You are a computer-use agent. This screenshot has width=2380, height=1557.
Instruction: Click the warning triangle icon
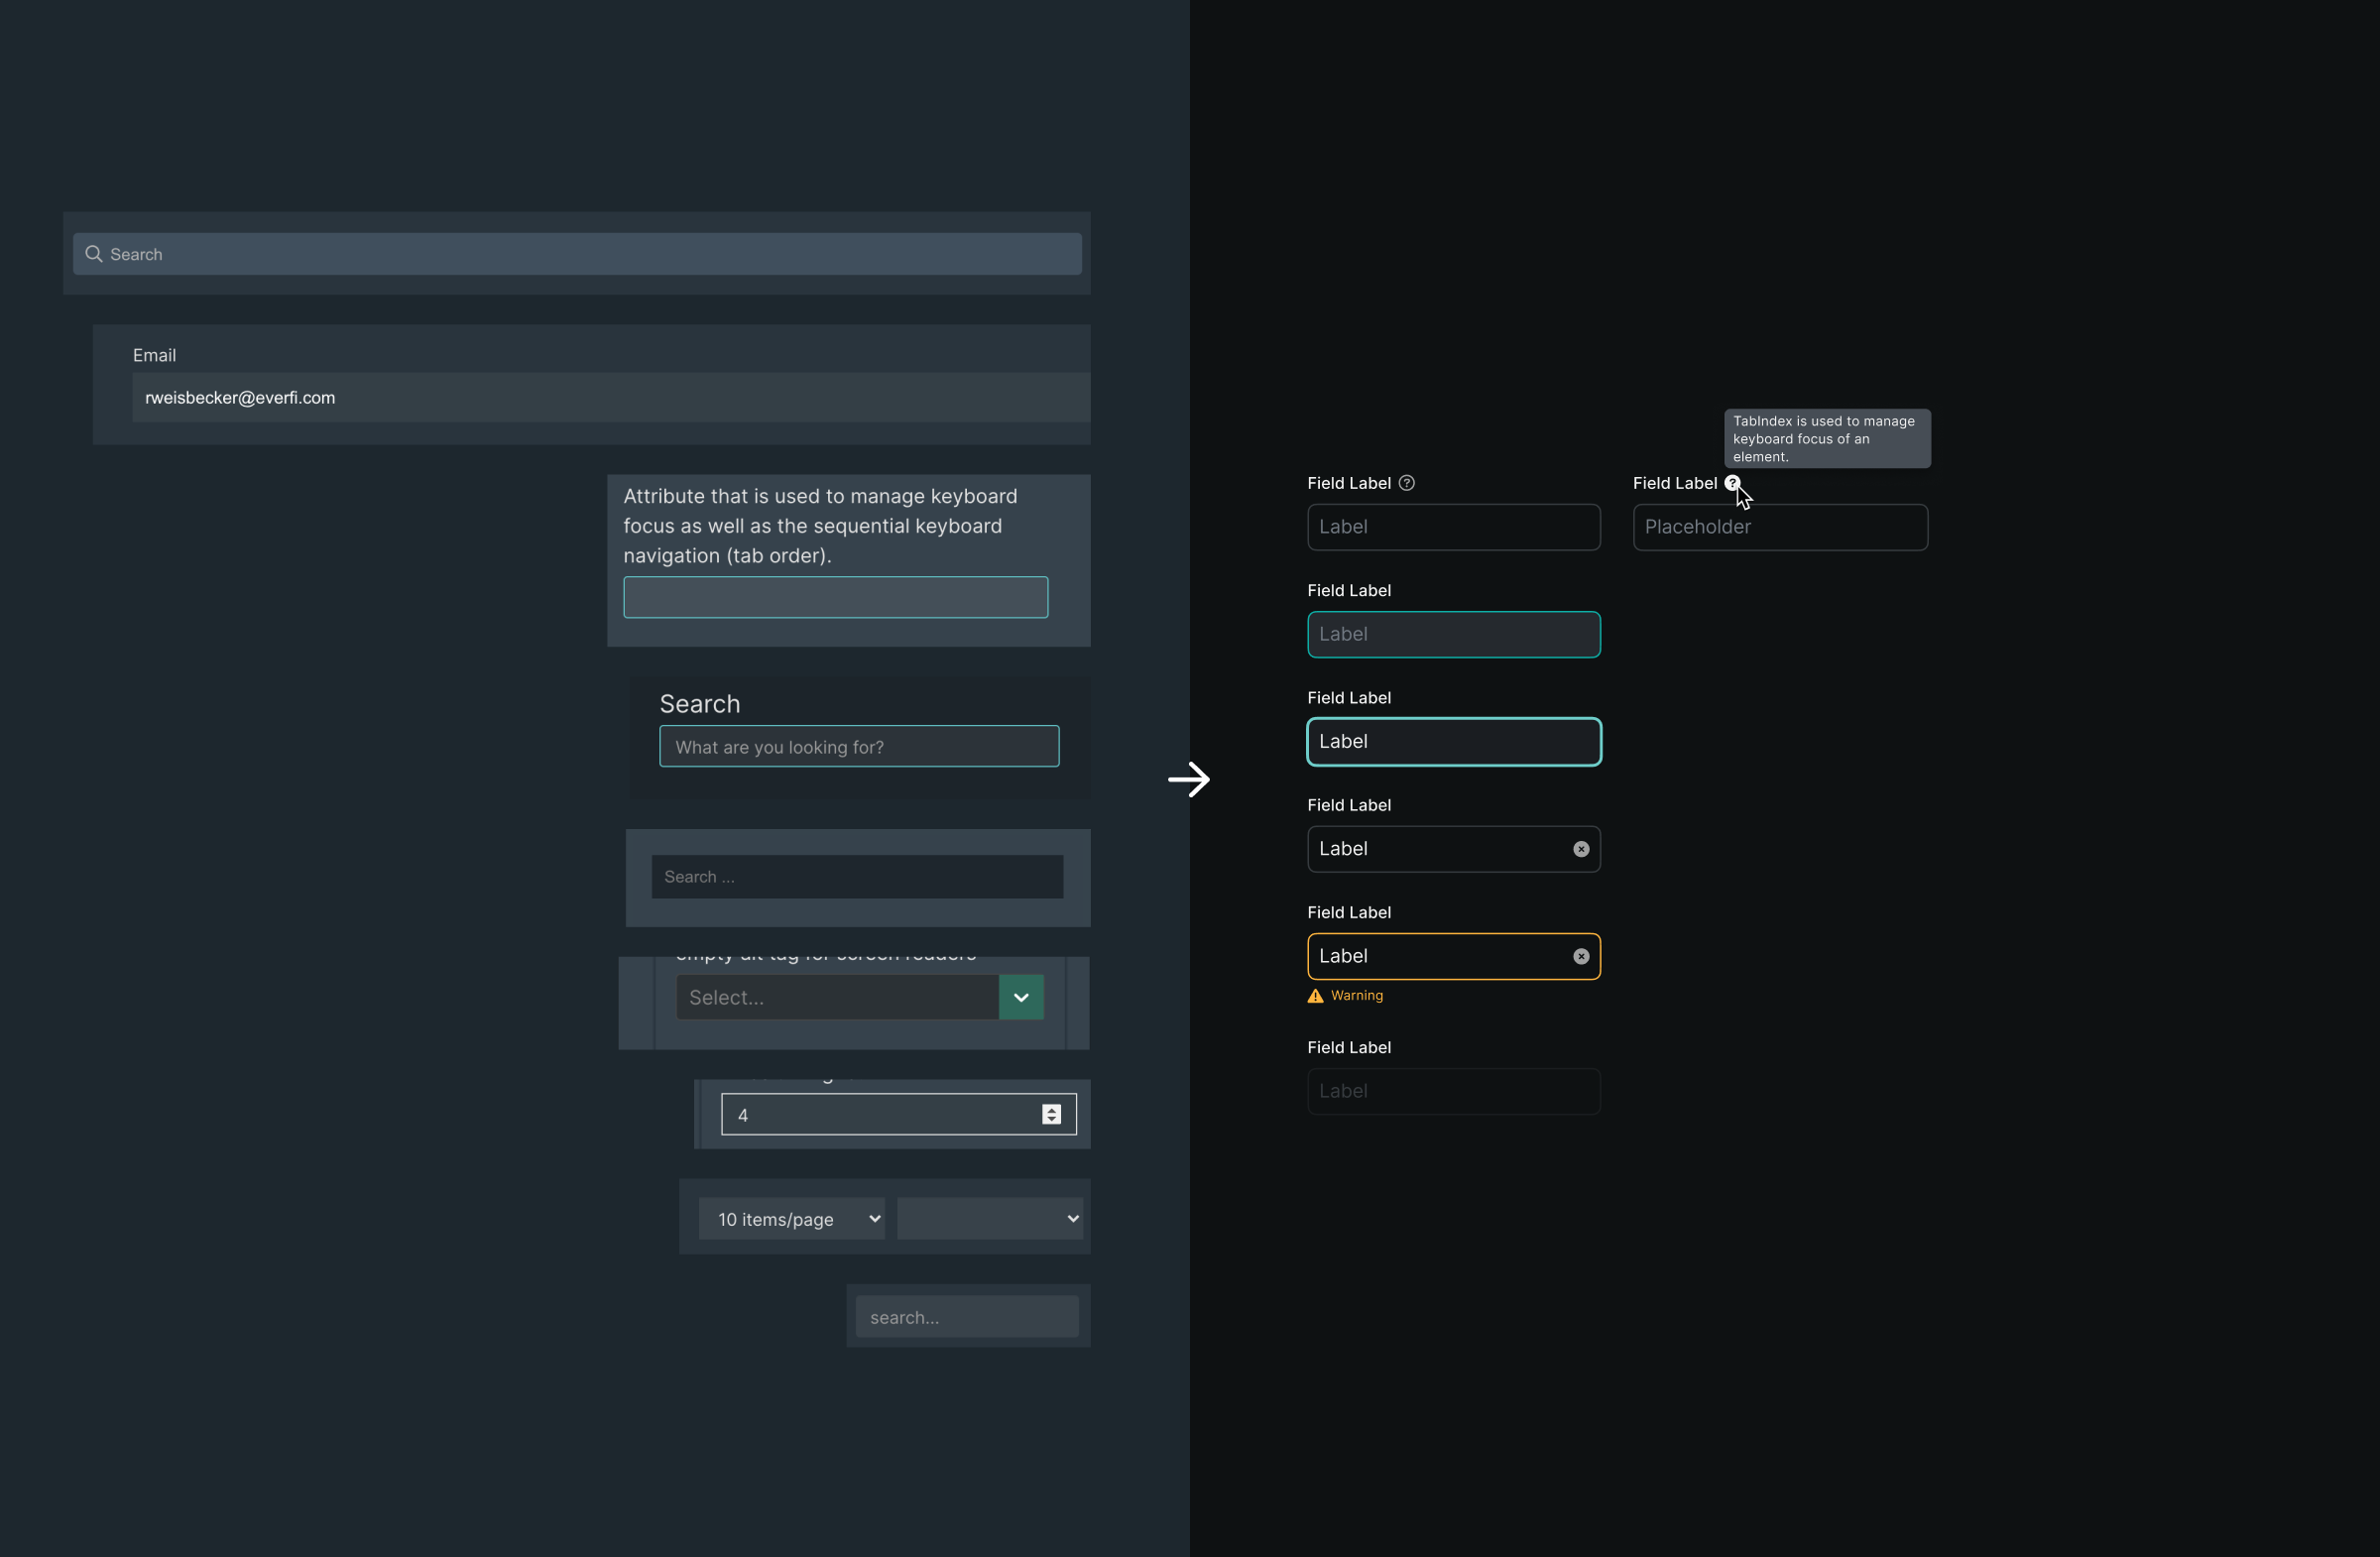(x=1314, y=996)
